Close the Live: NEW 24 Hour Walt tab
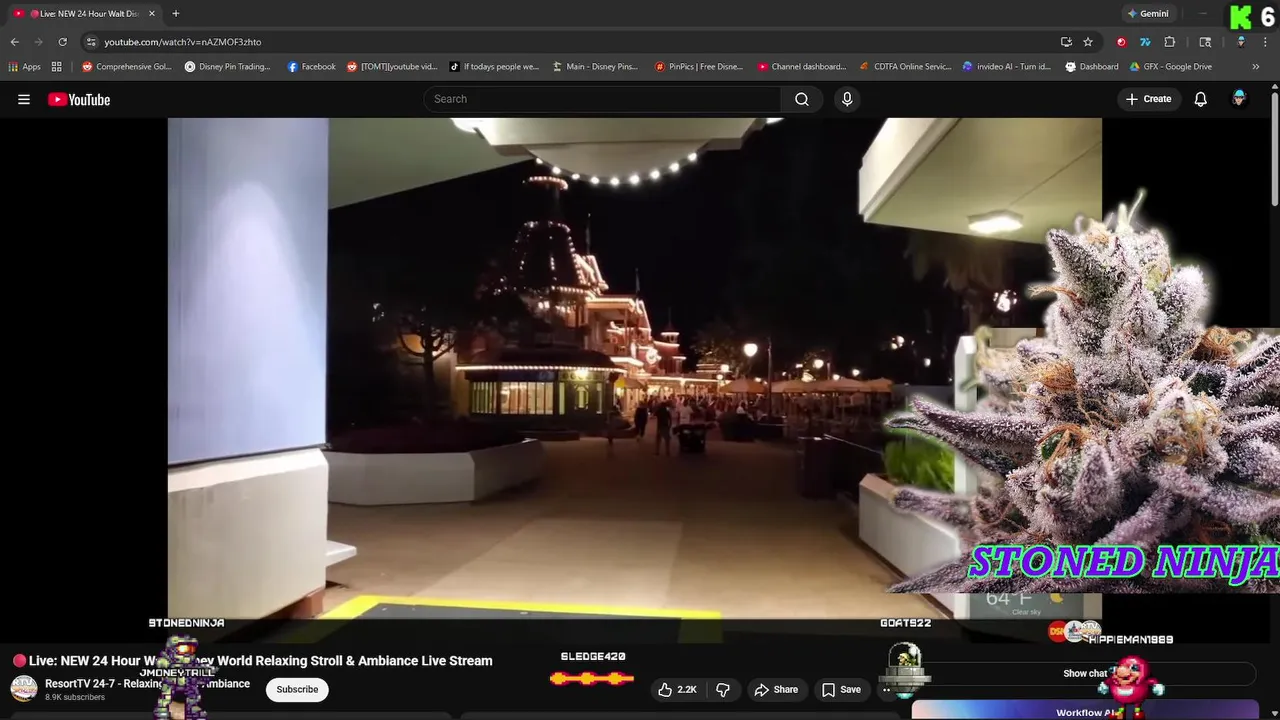1280x720 pixels. coord(152,13)
